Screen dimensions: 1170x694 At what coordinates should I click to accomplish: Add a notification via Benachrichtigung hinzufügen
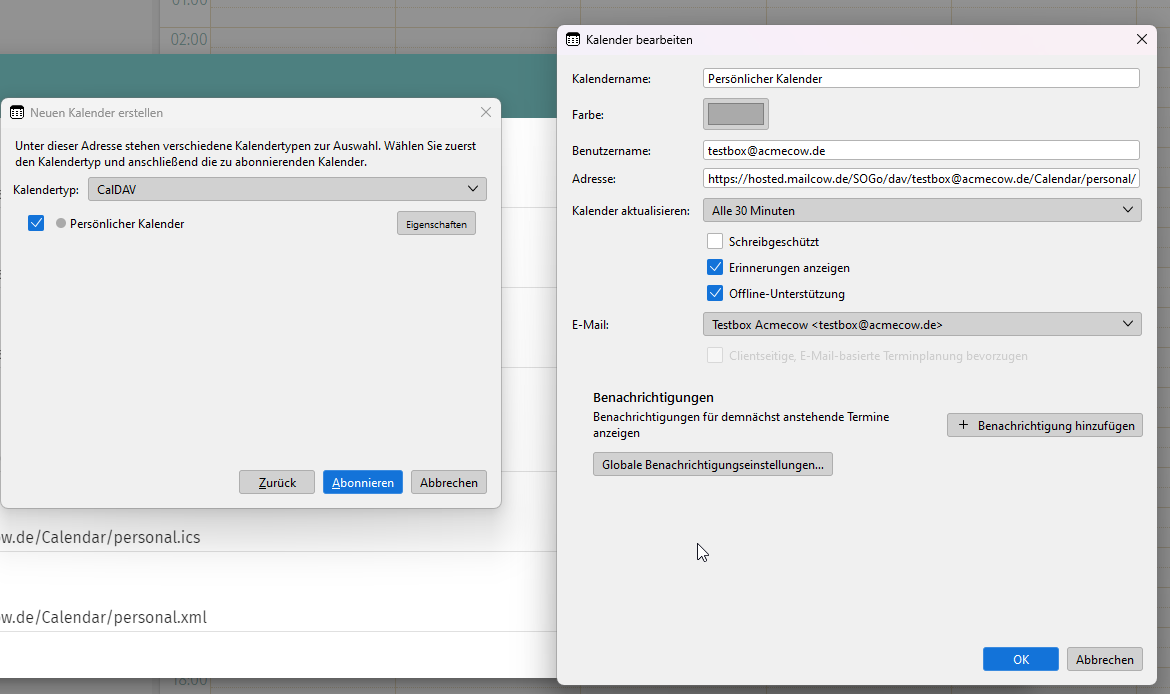click(1044, 425)
